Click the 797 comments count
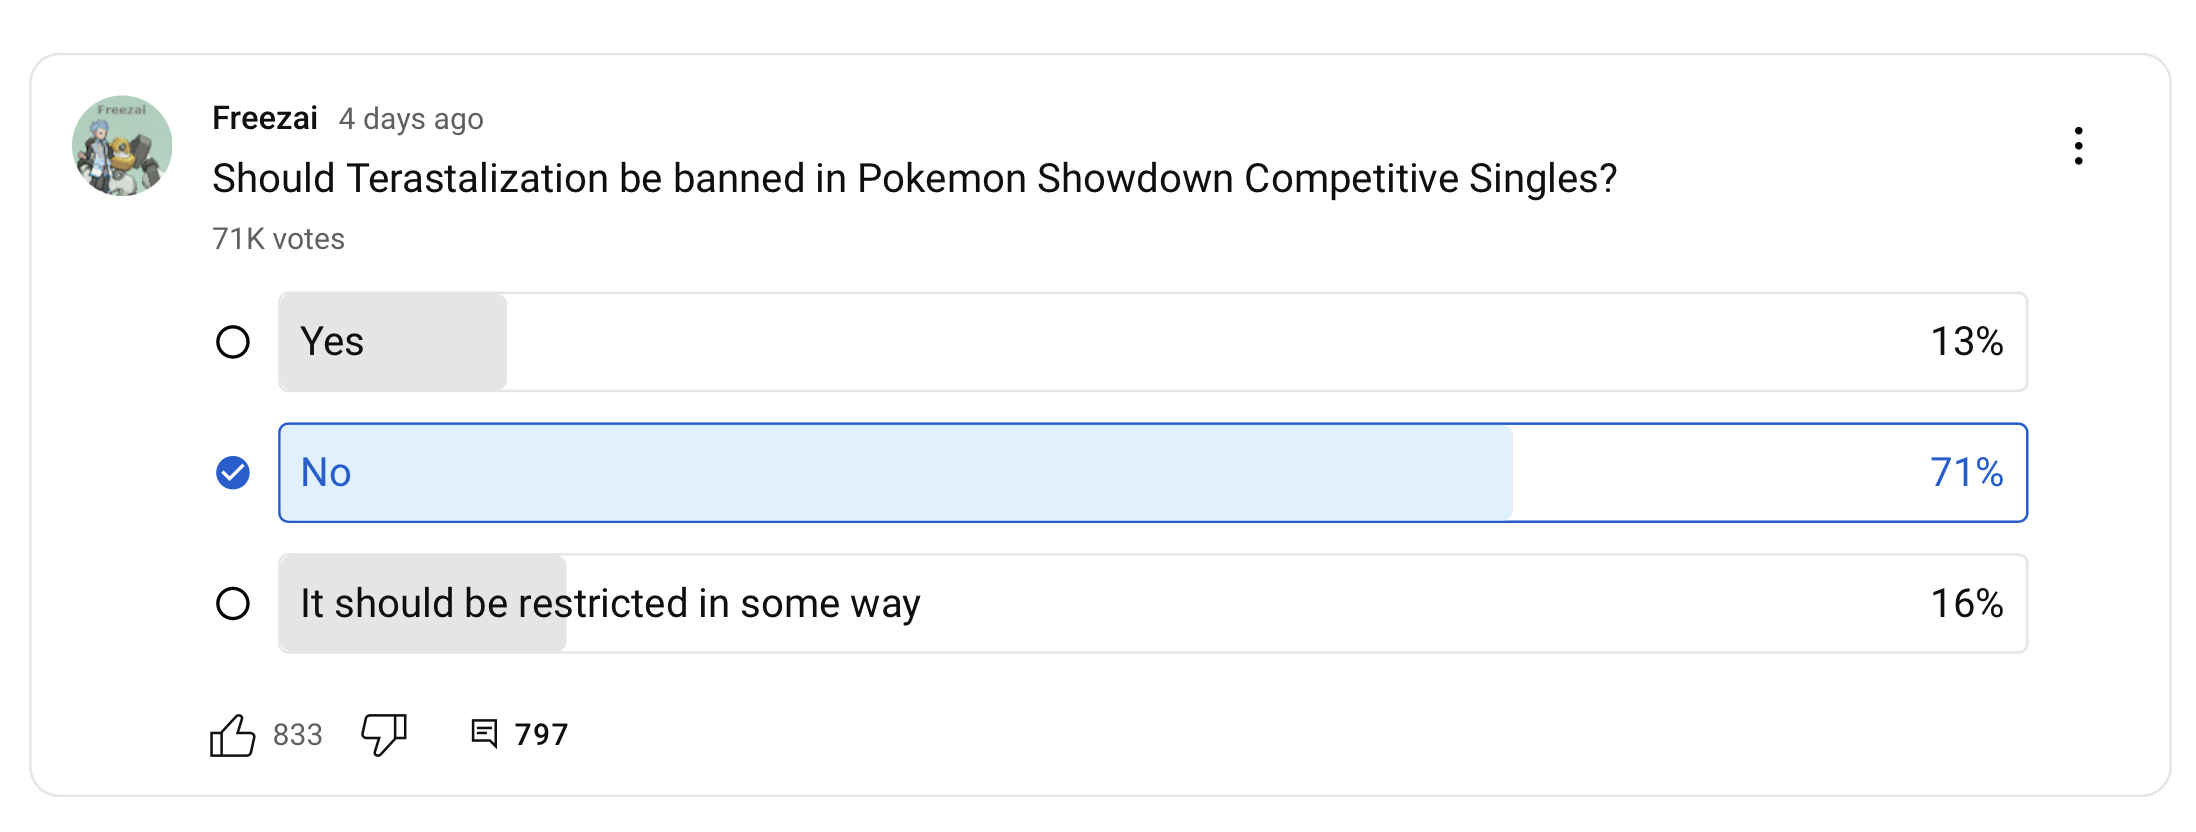 pos(541,735)
